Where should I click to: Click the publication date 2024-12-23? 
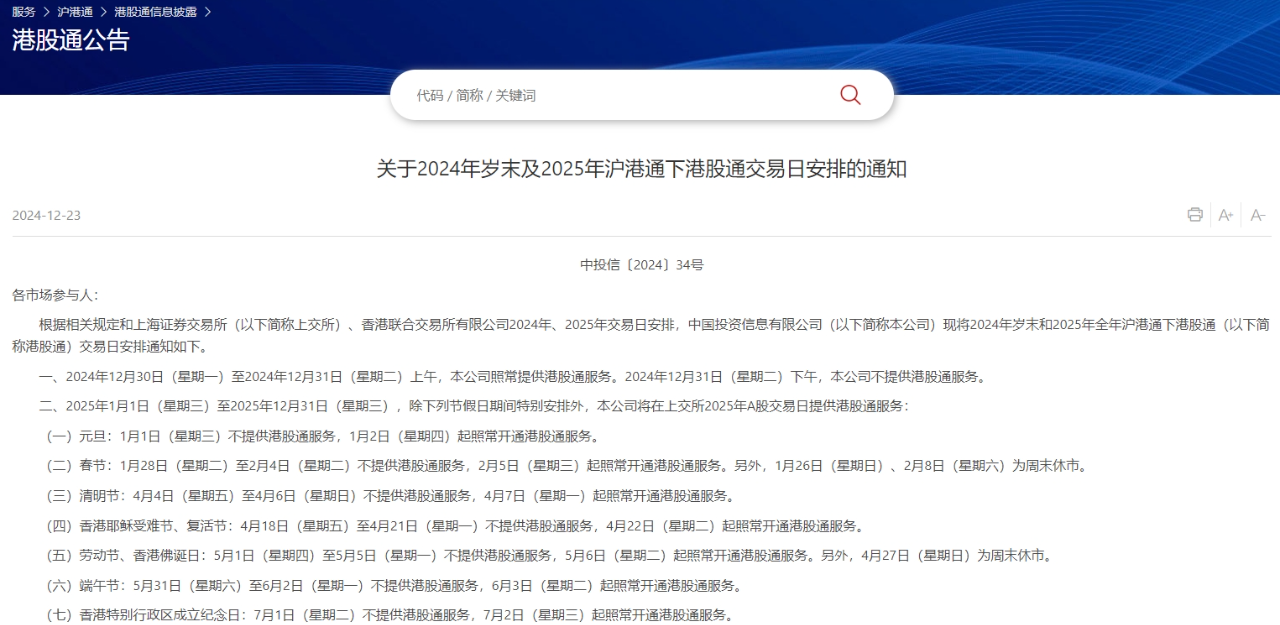[44, 215]
